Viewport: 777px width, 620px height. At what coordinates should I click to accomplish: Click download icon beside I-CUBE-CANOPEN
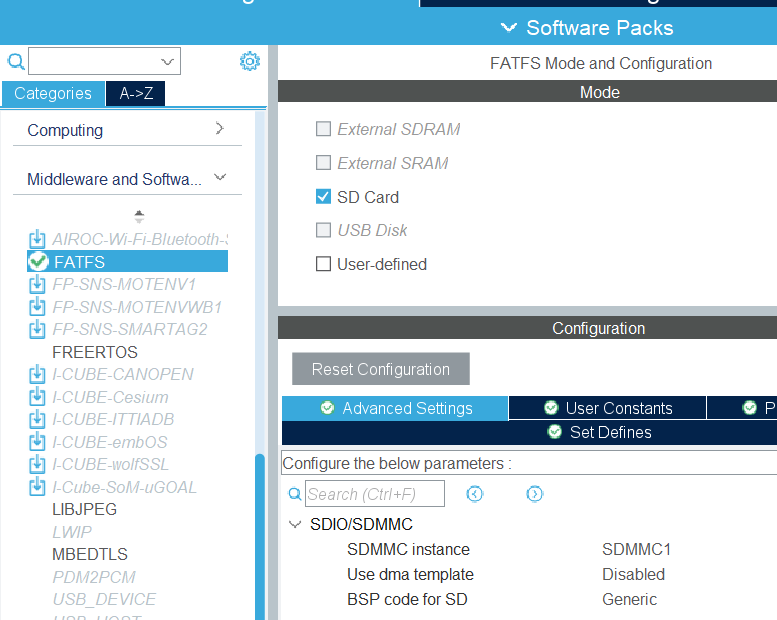[37, 374]
